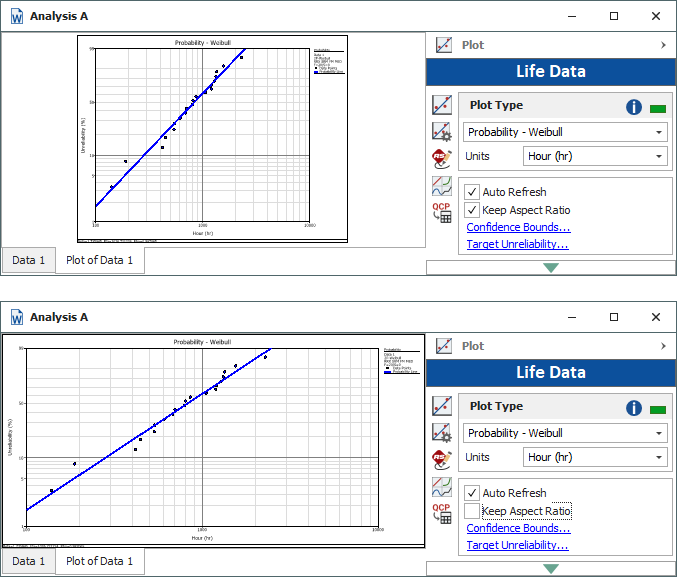Image resolution: width=677 pixels, height=577 pixels.
Task: Open Target Unreliability link in lower window
Action: coord(517,545)
